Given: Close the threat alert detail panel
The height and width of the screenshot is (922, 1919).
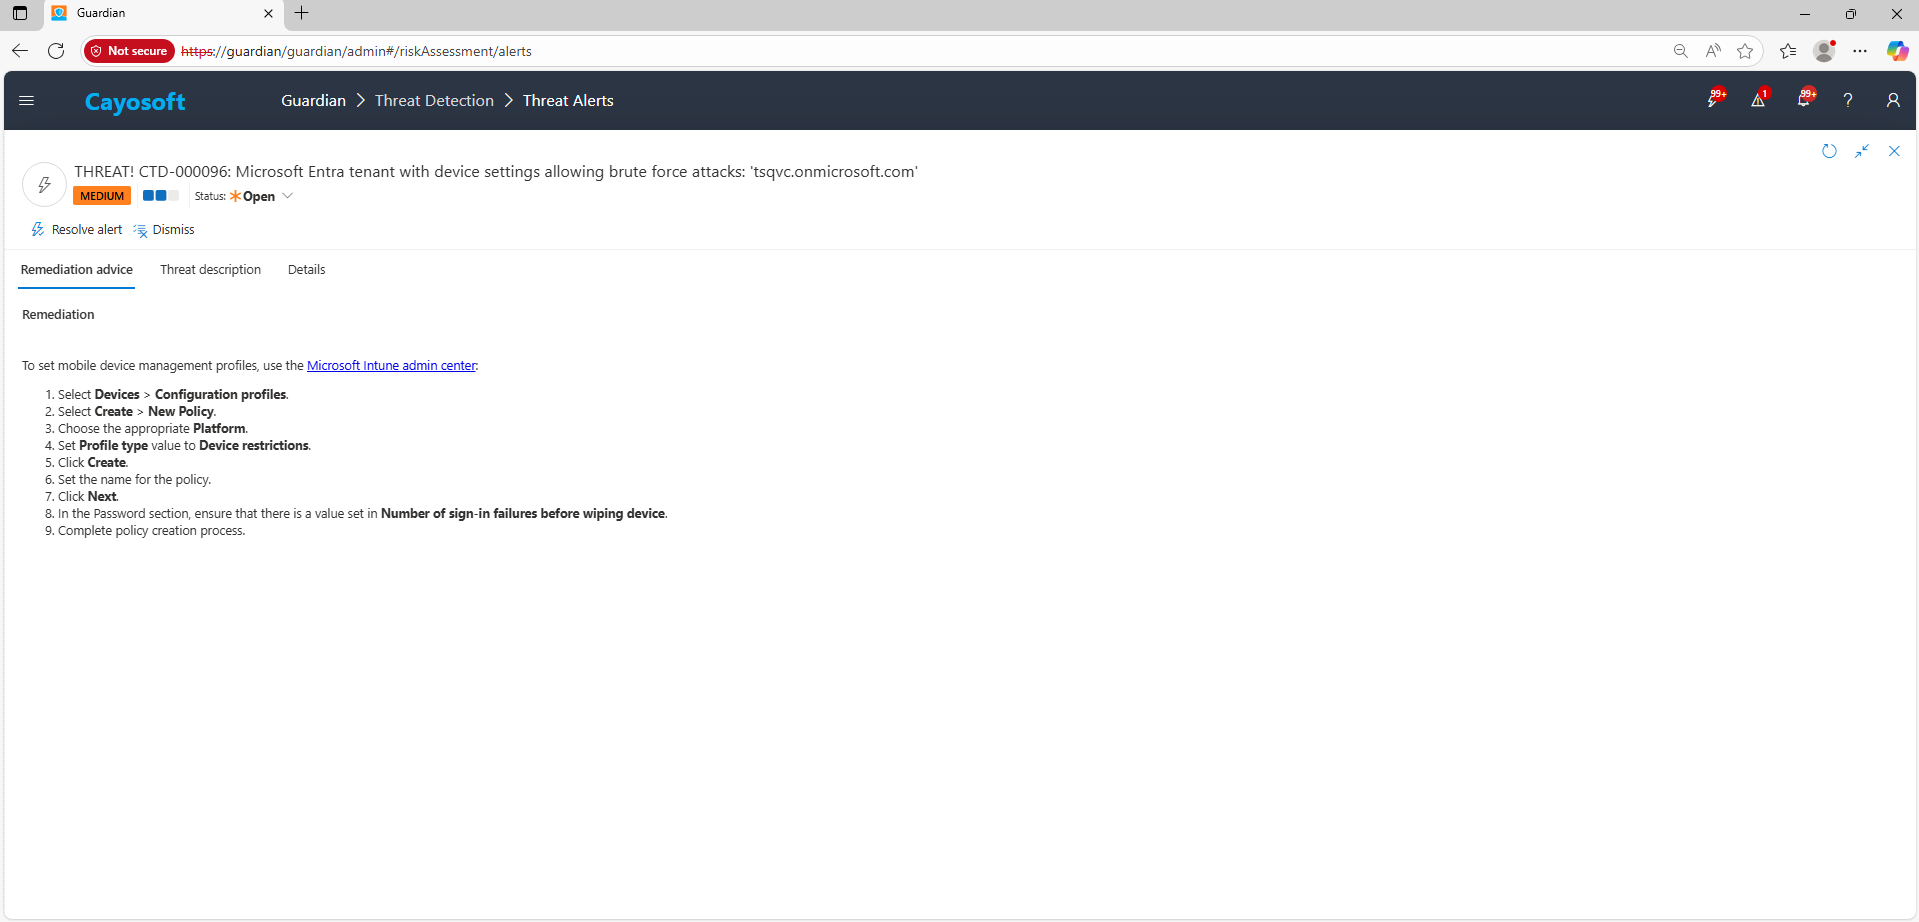Looking at the screenshot, I should click(1894, 151).
